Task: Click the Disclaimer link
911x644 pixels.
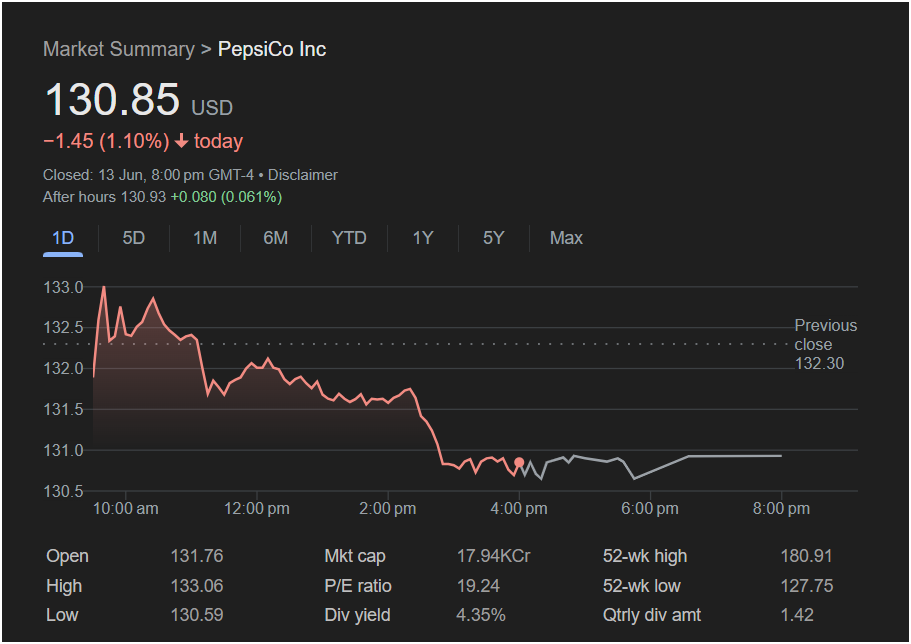Action: point(303,175)
